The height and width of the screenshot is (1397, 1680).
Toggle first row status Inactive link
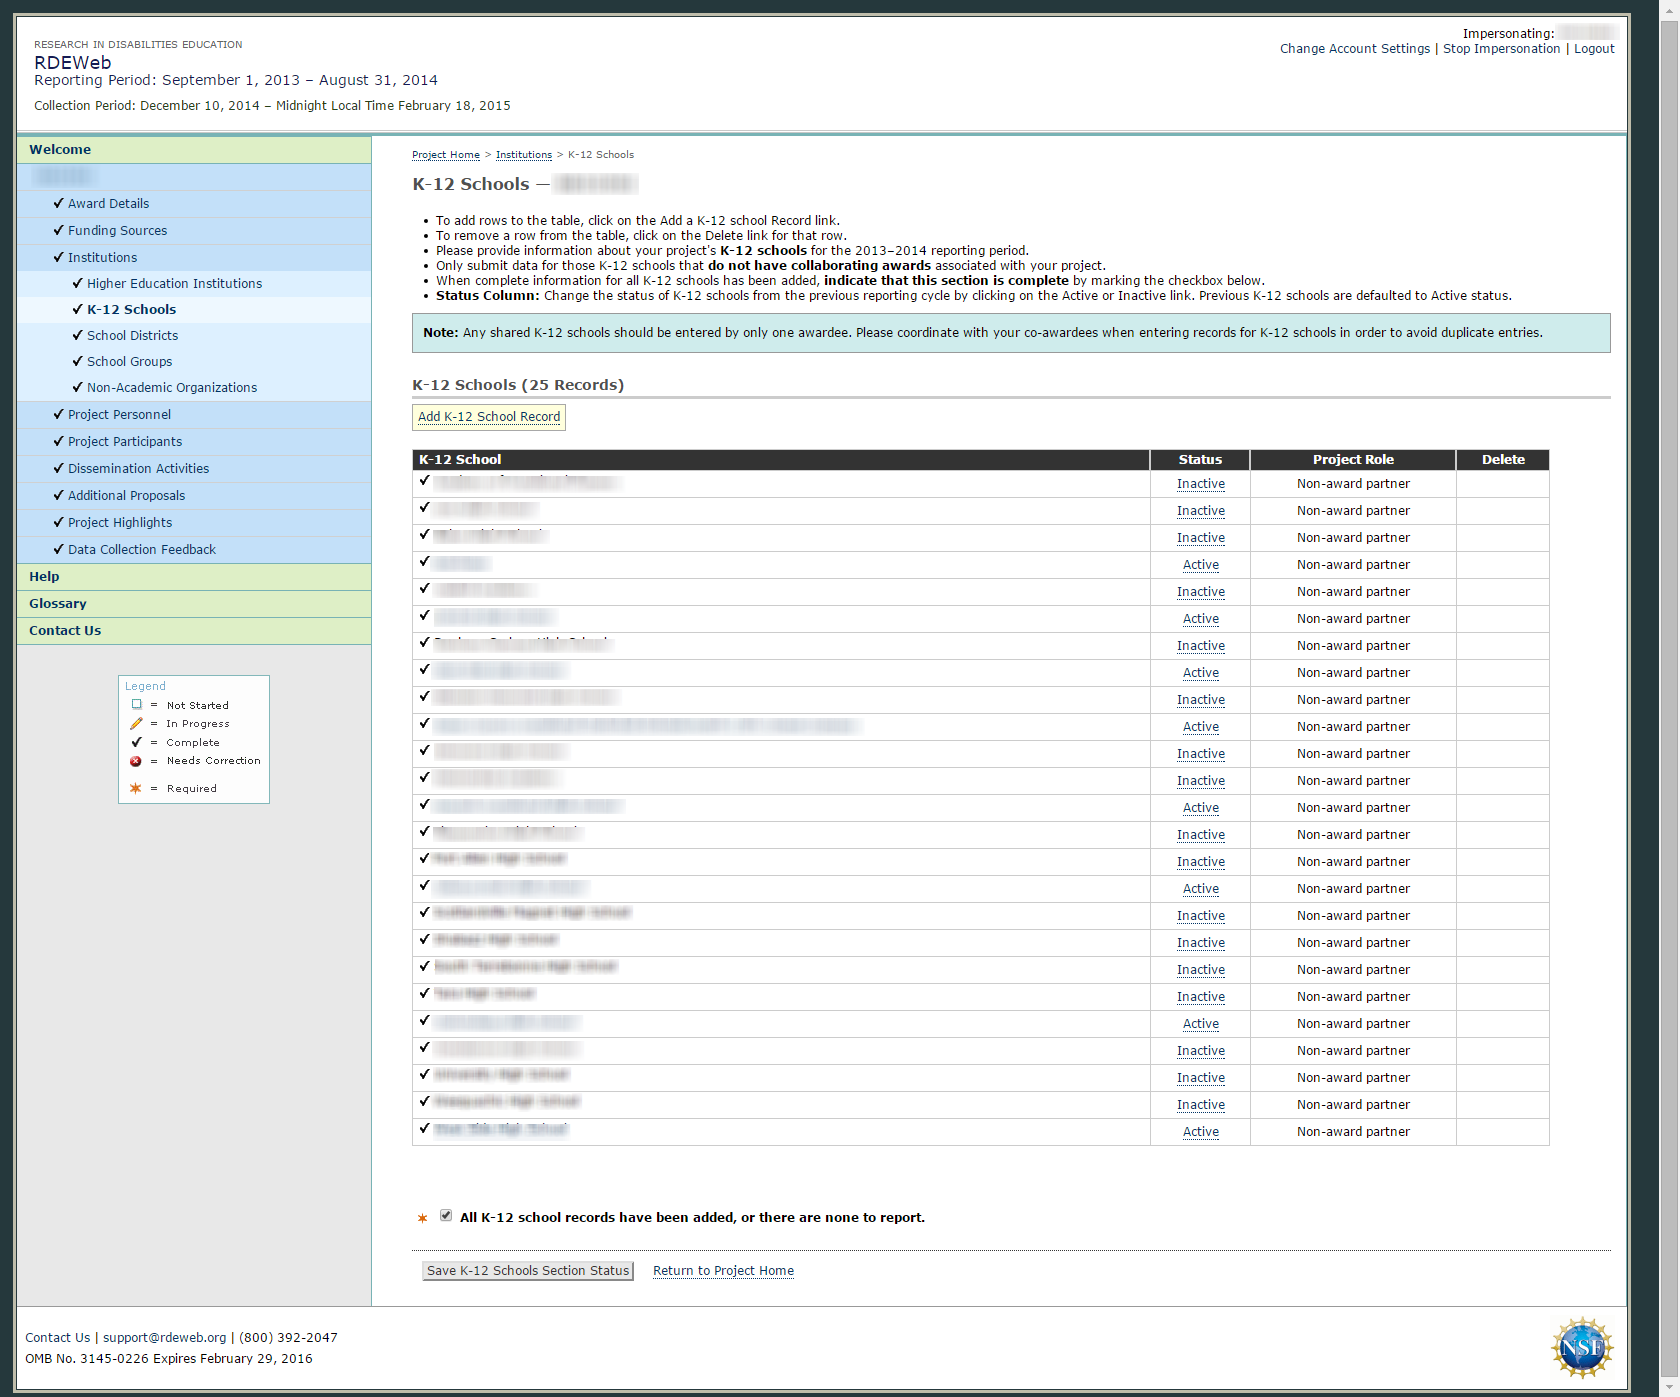pyautogui.click(x=1200, y=484)
